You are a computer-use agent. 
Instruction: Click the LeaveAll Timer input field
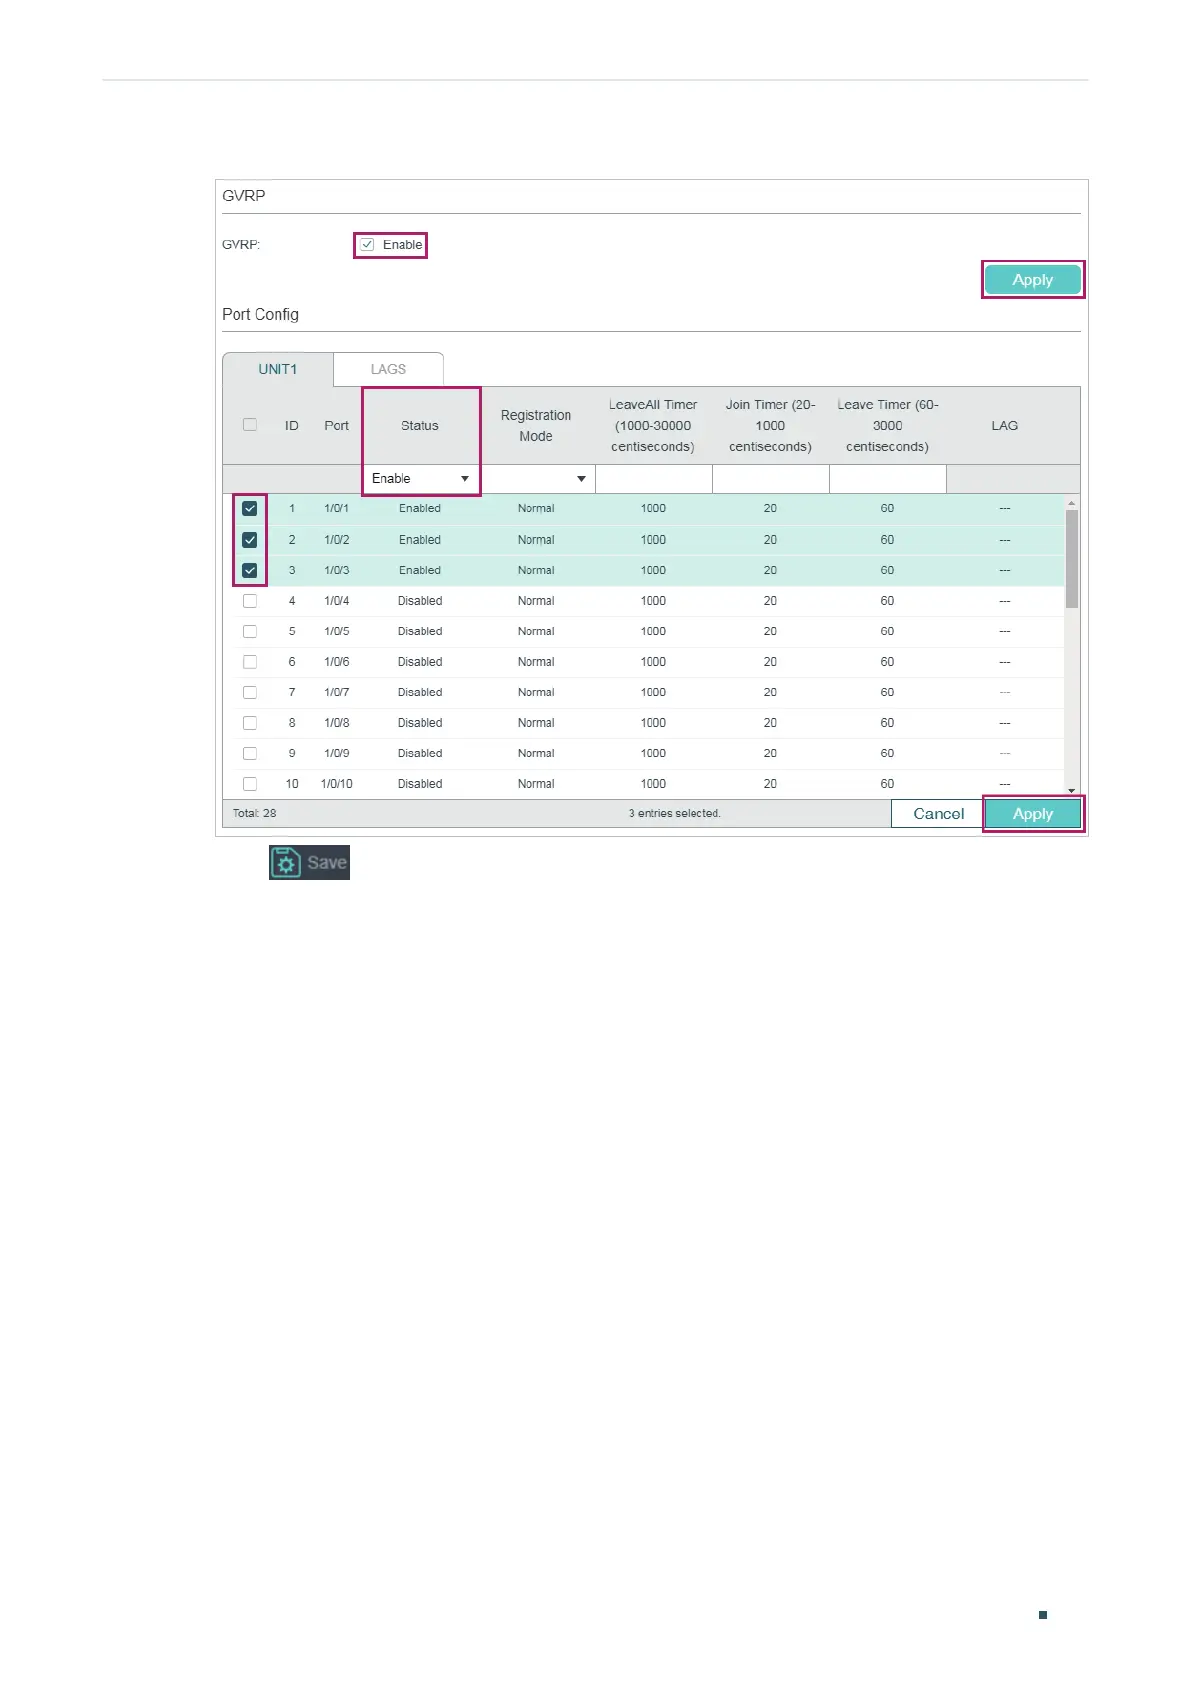click(654, 479)
